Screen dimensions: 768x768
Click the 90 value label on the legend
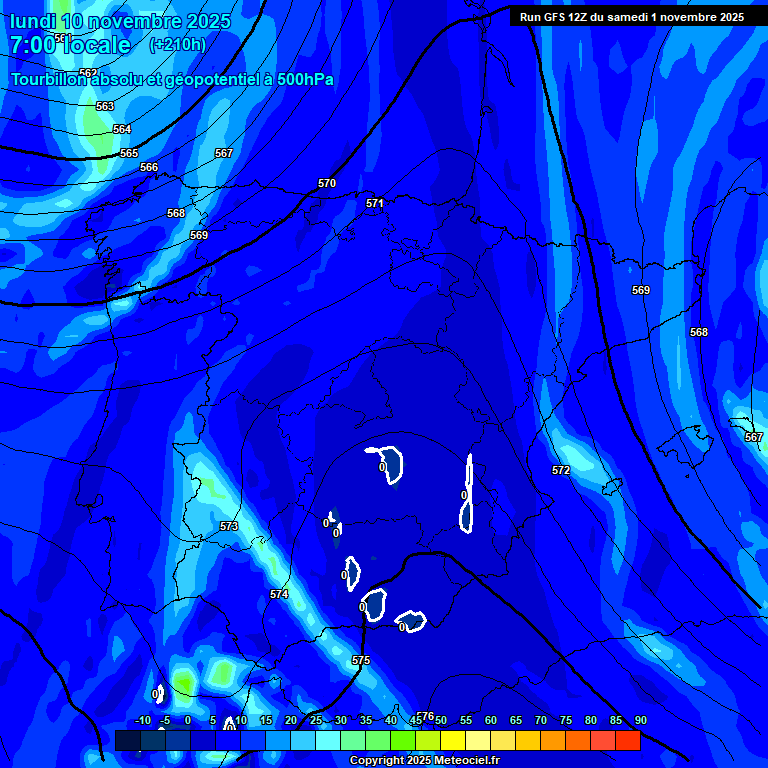coord(640,721)
